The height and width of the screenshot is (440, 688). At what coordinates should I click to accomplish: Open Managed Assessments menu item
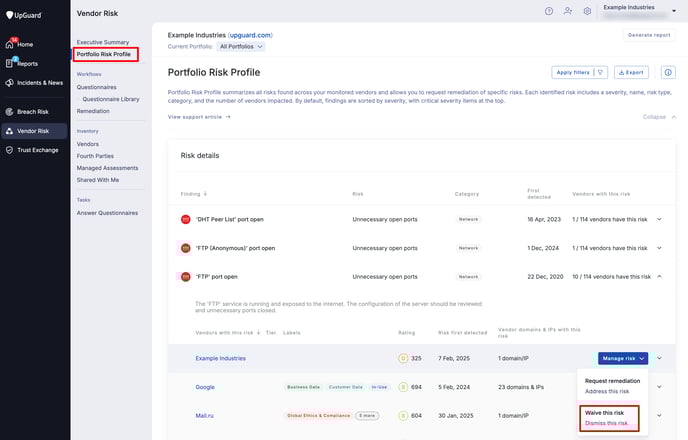[x=107, y=168]
